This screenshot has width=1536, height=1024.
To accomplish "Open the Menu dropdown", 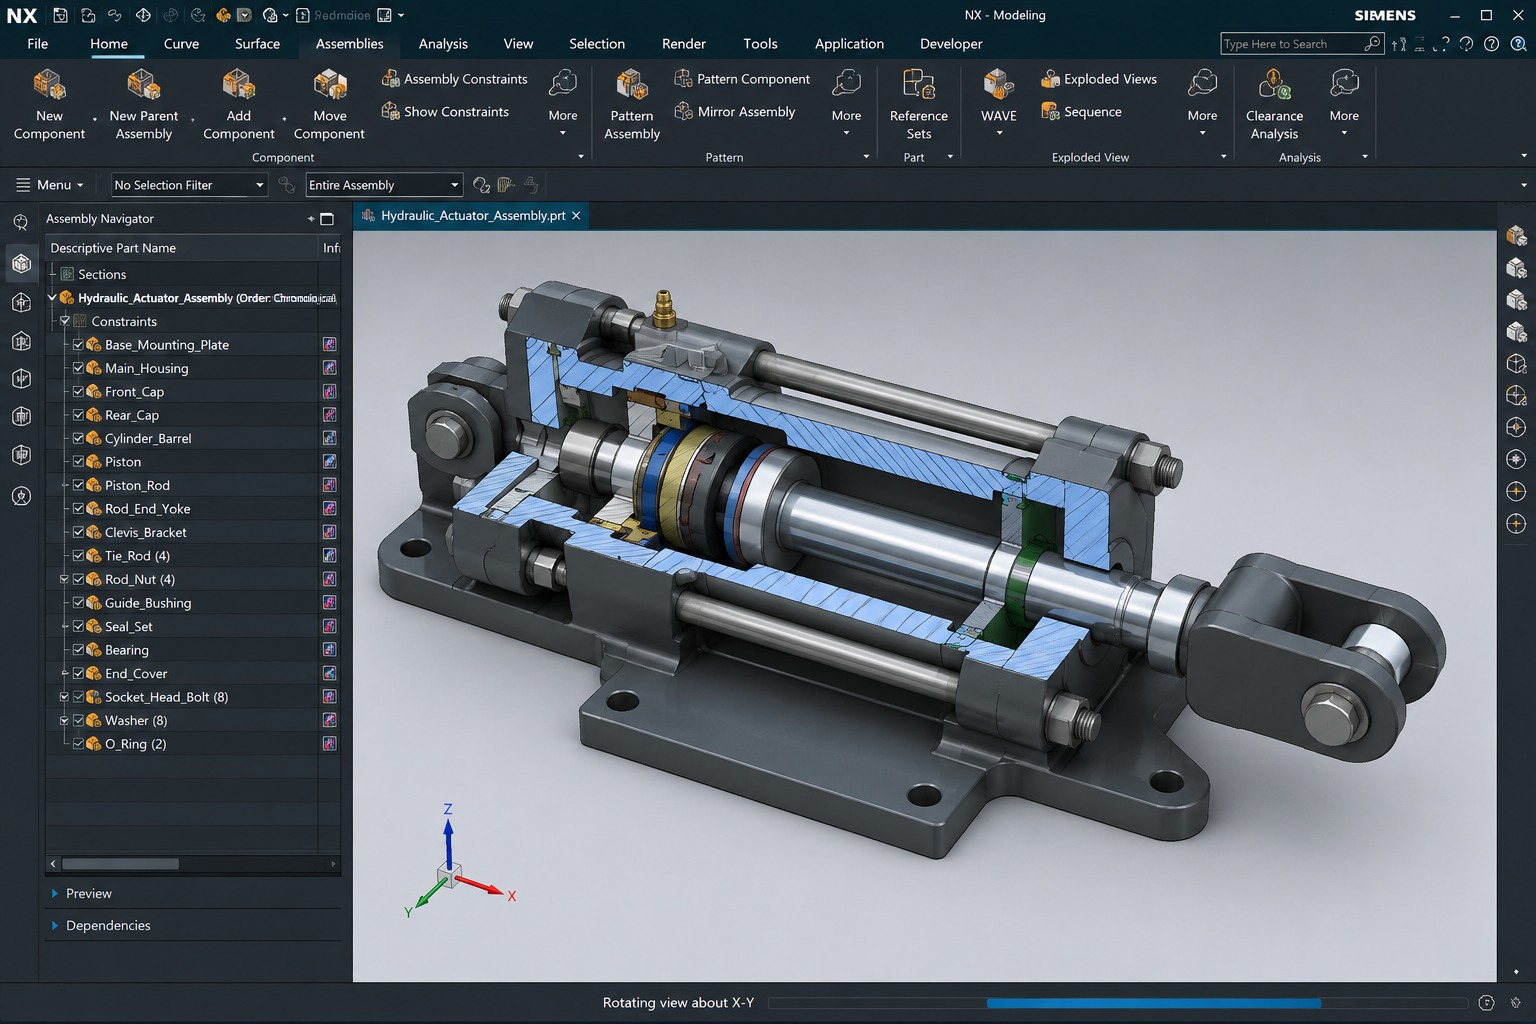I will [50, 185].
